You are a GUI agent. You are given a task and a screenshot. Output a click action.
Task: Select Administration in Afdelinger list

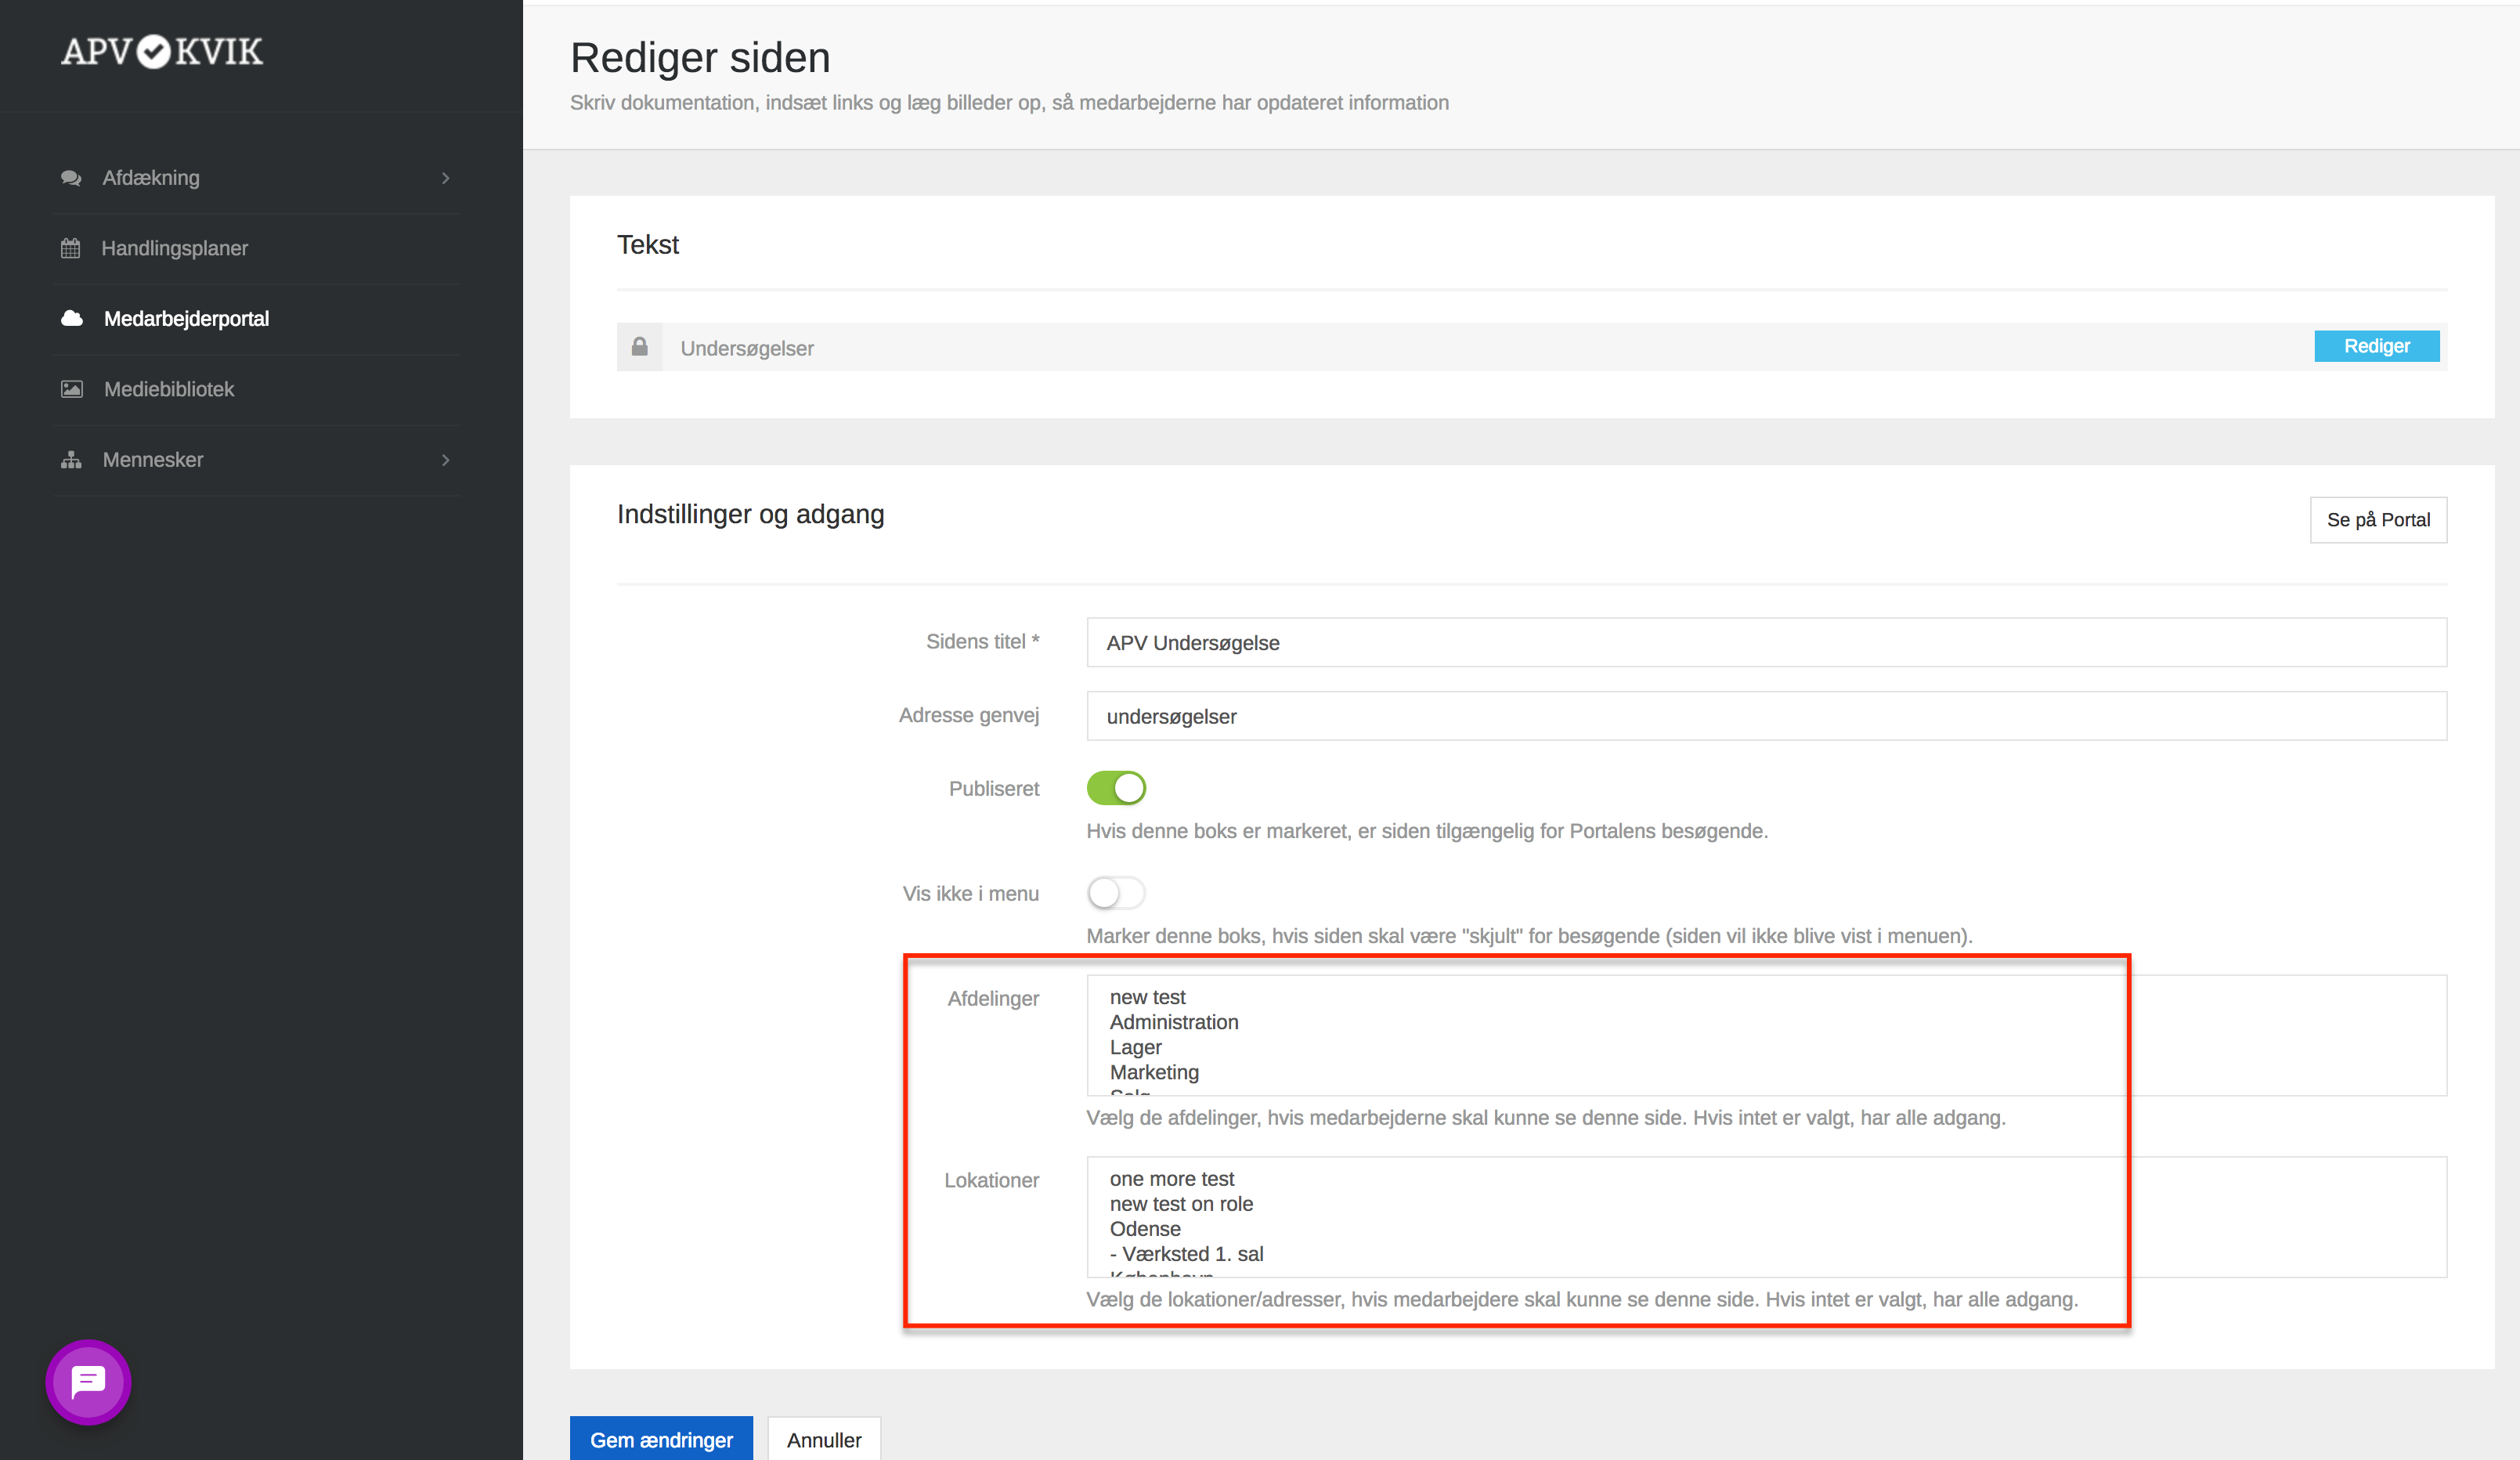[x=1174, y=1022]
